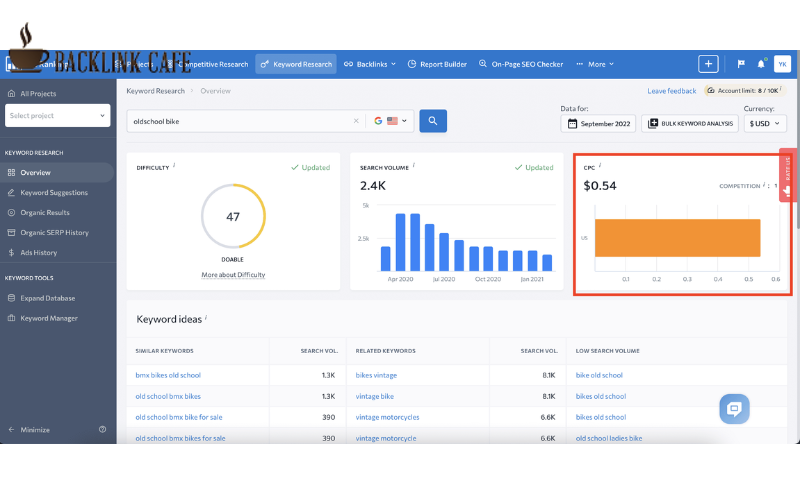Open the YK account avatar
800x500 pixels.
click(x=782, y=64)
